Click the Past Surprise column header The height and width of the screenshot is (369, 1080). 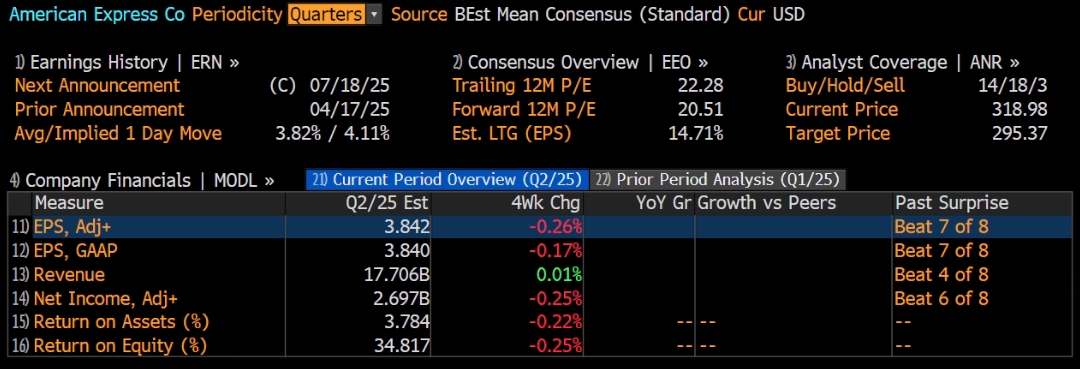(x=951, y=203)
